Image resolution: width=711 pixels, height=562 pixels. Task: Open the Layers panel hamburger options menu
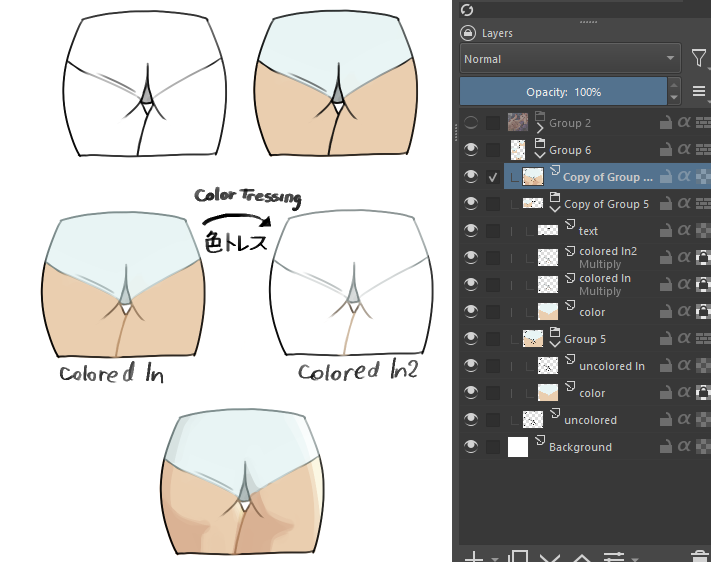coord(699,91)
